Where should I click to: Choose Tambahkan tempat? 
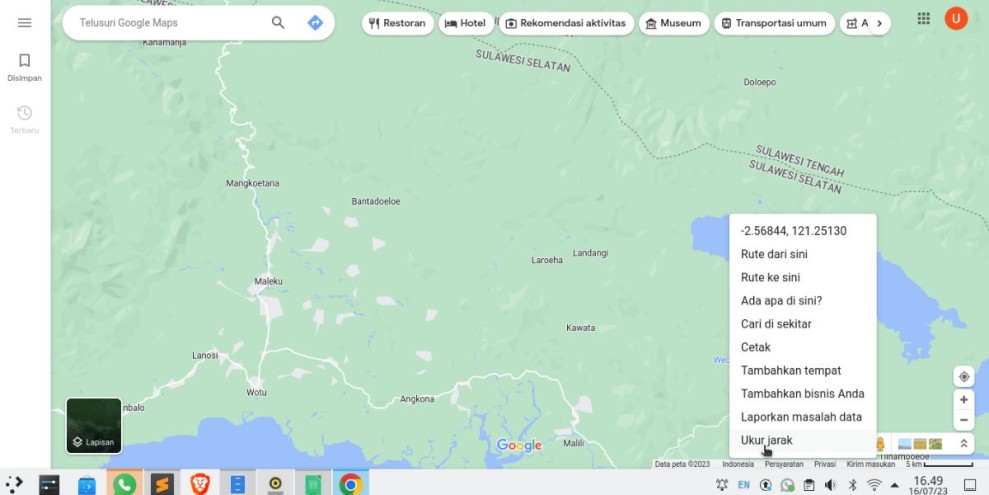point(803,371)
